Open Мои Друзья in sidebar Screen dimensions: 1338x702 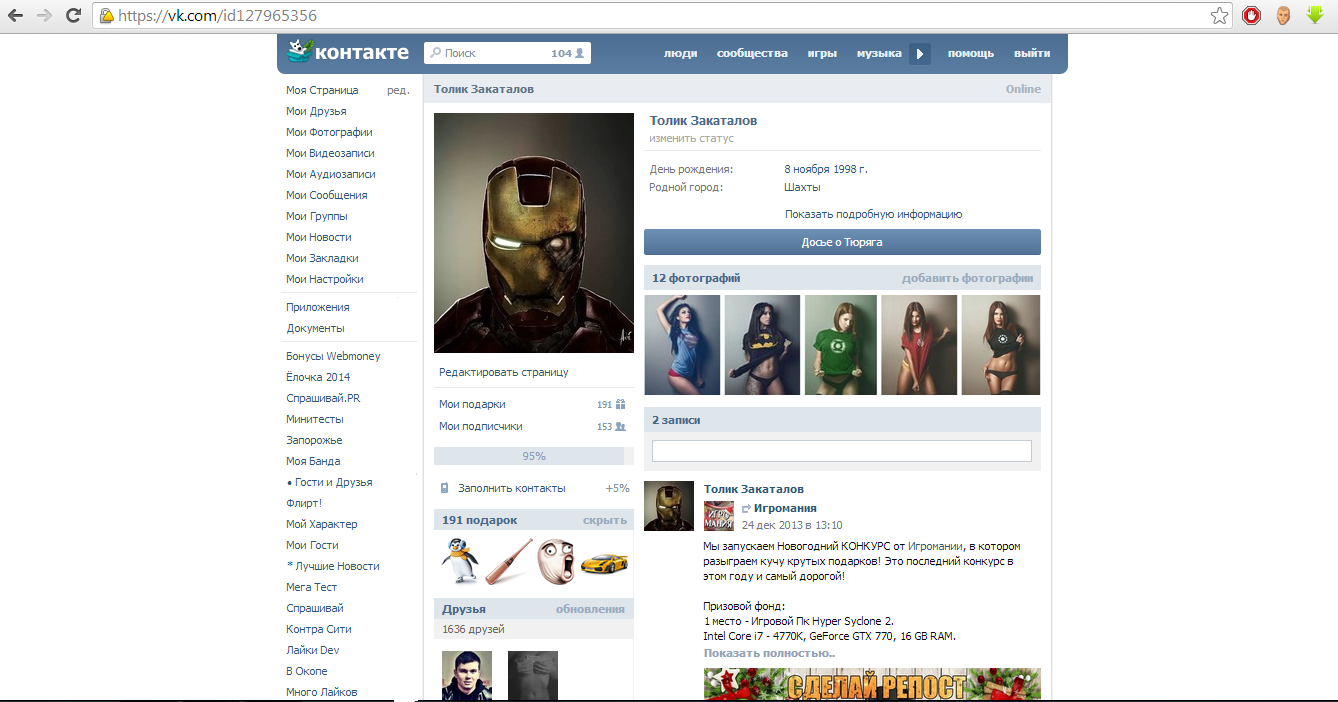coord(316,111)
